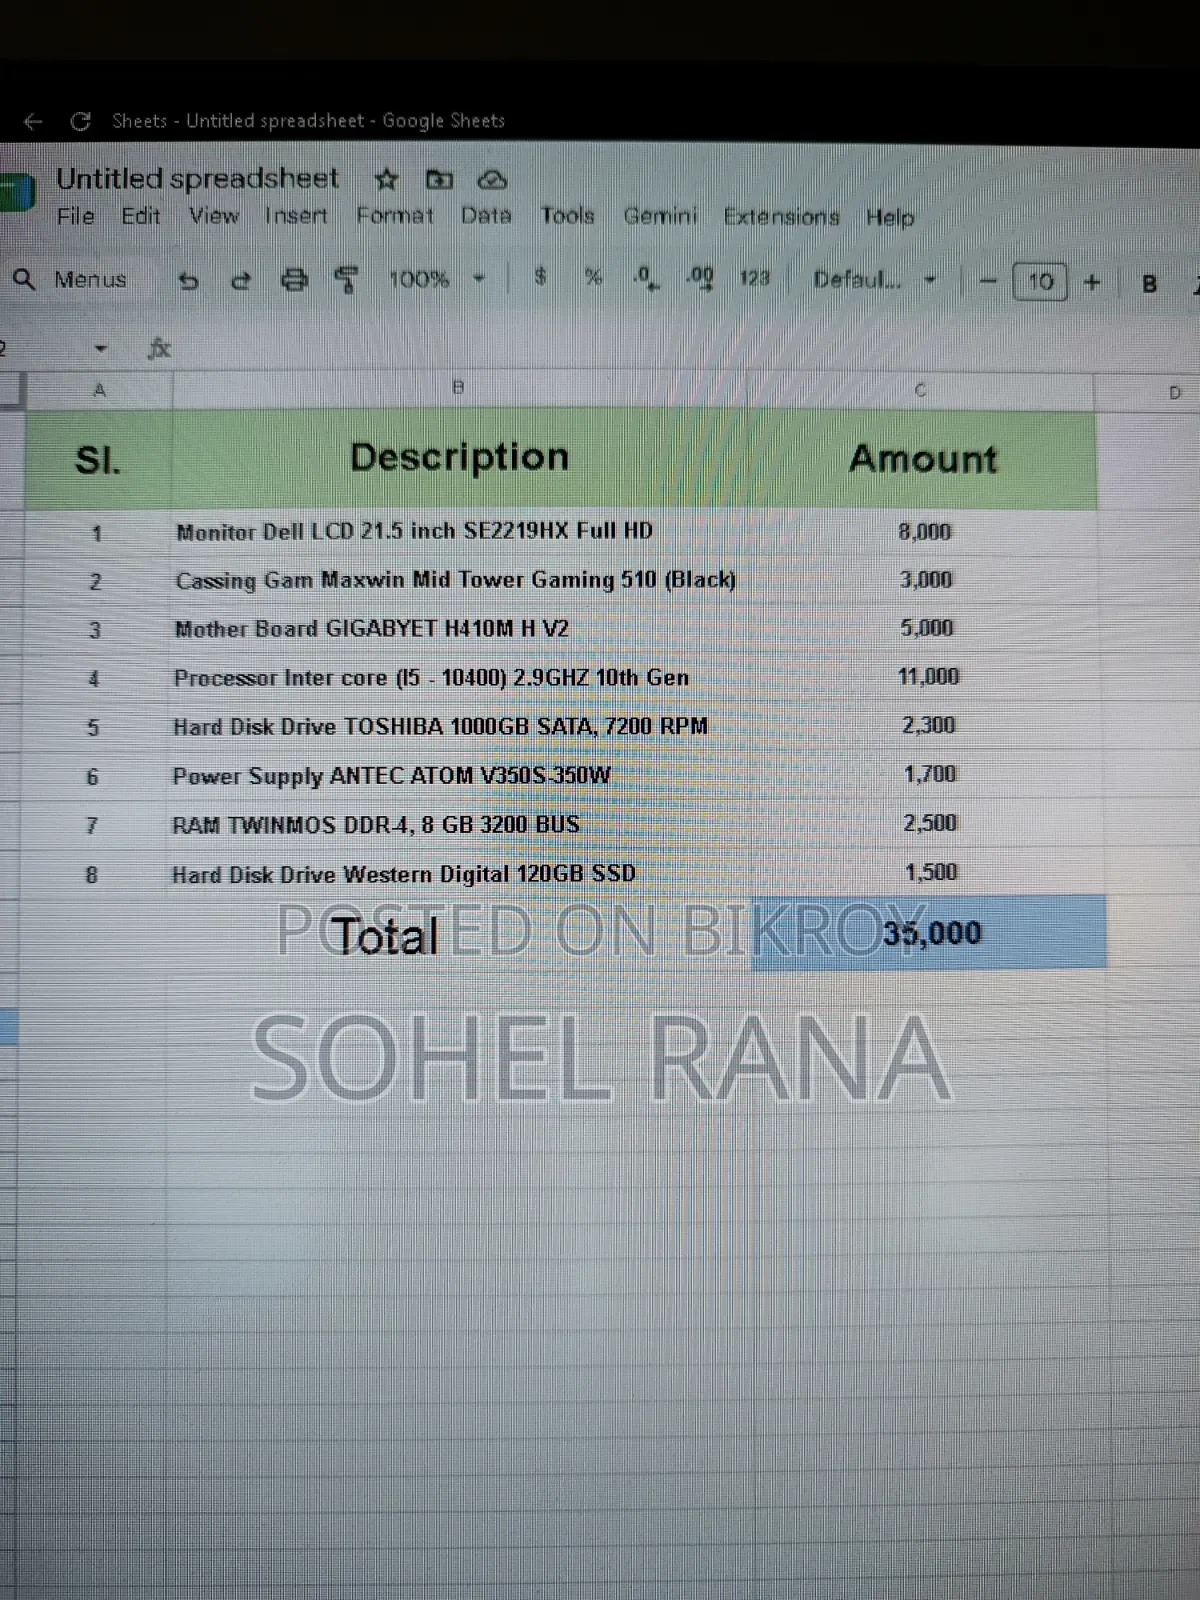
Task: Increase font size with plus
Action: coord(1092,283)
